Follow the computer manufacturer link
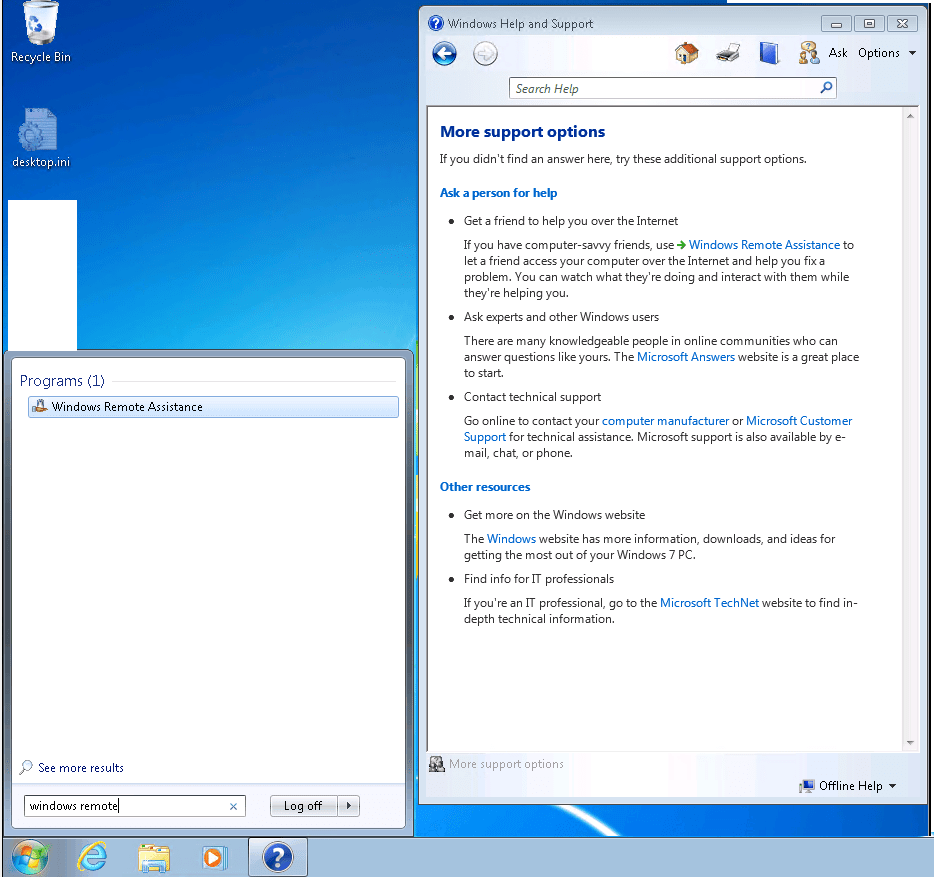 tap(665, 421)
